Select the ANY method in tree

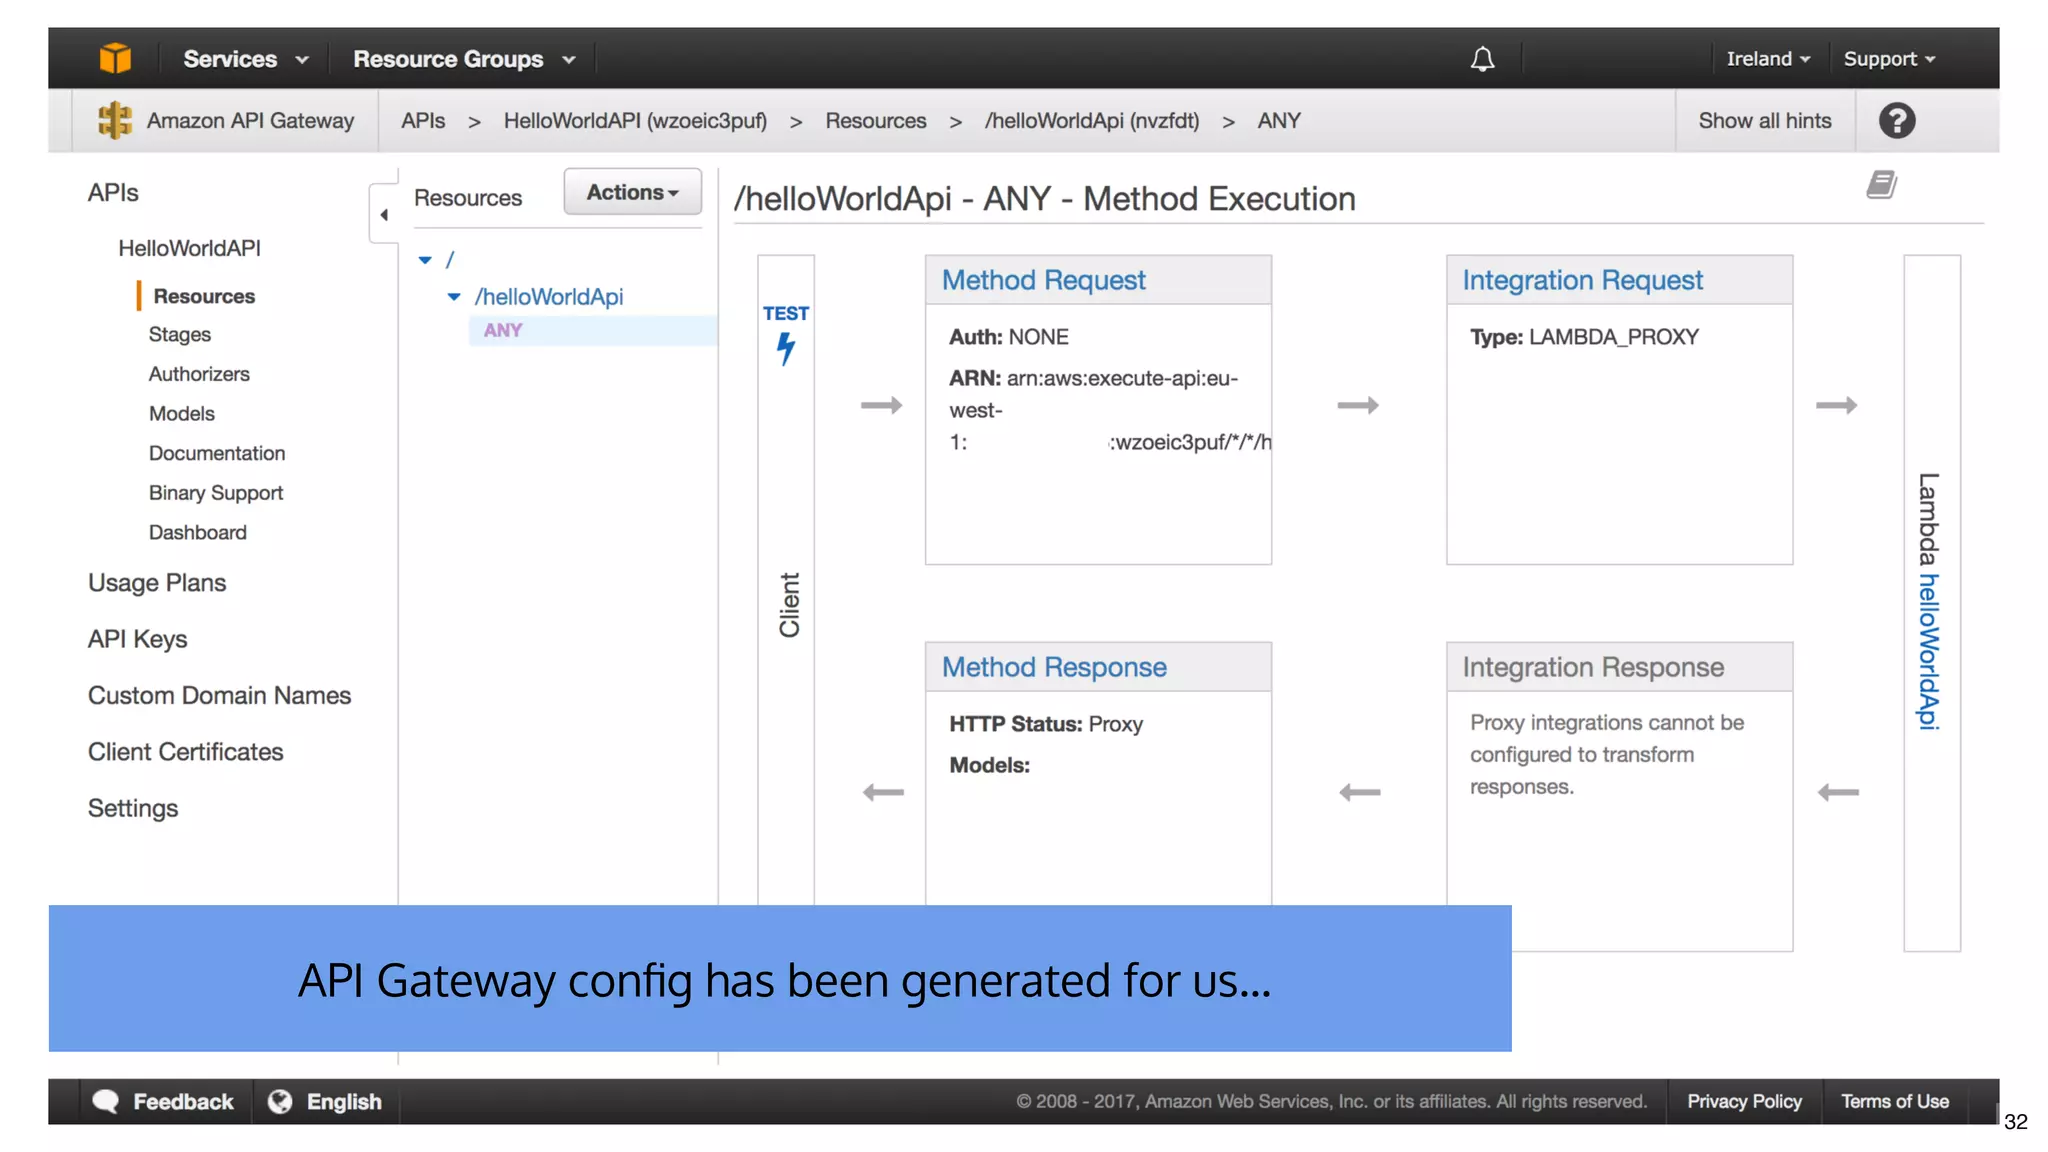click(503, 330)
